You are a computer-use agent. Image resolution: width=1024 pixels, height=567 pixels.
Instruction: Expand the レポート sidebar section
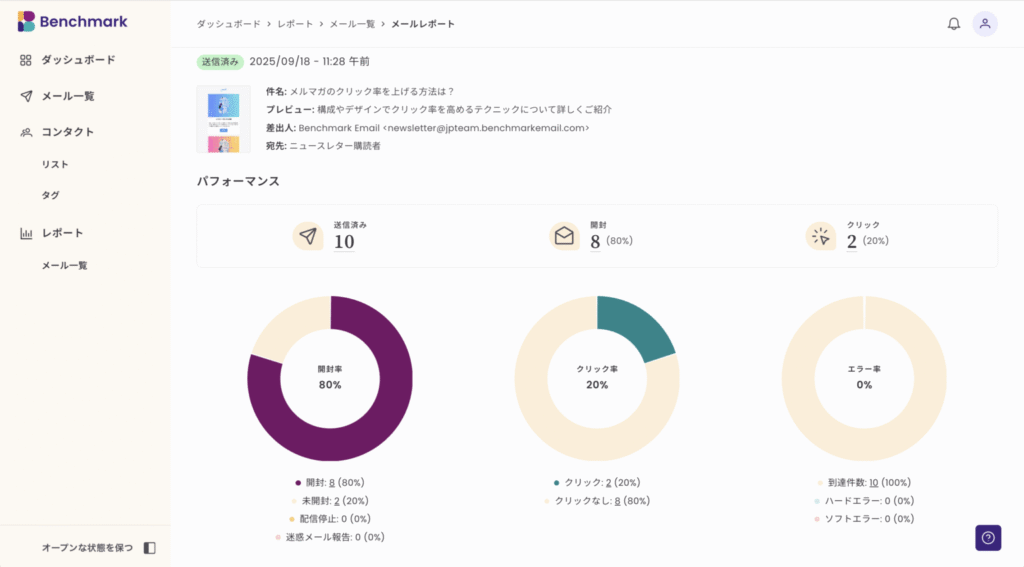tap(62, 233)
